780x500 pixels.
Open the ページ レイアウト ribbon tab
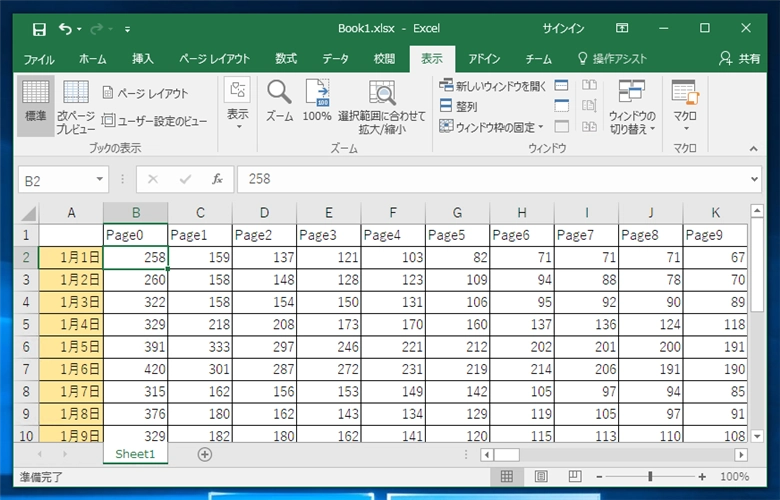click(214, 59)
